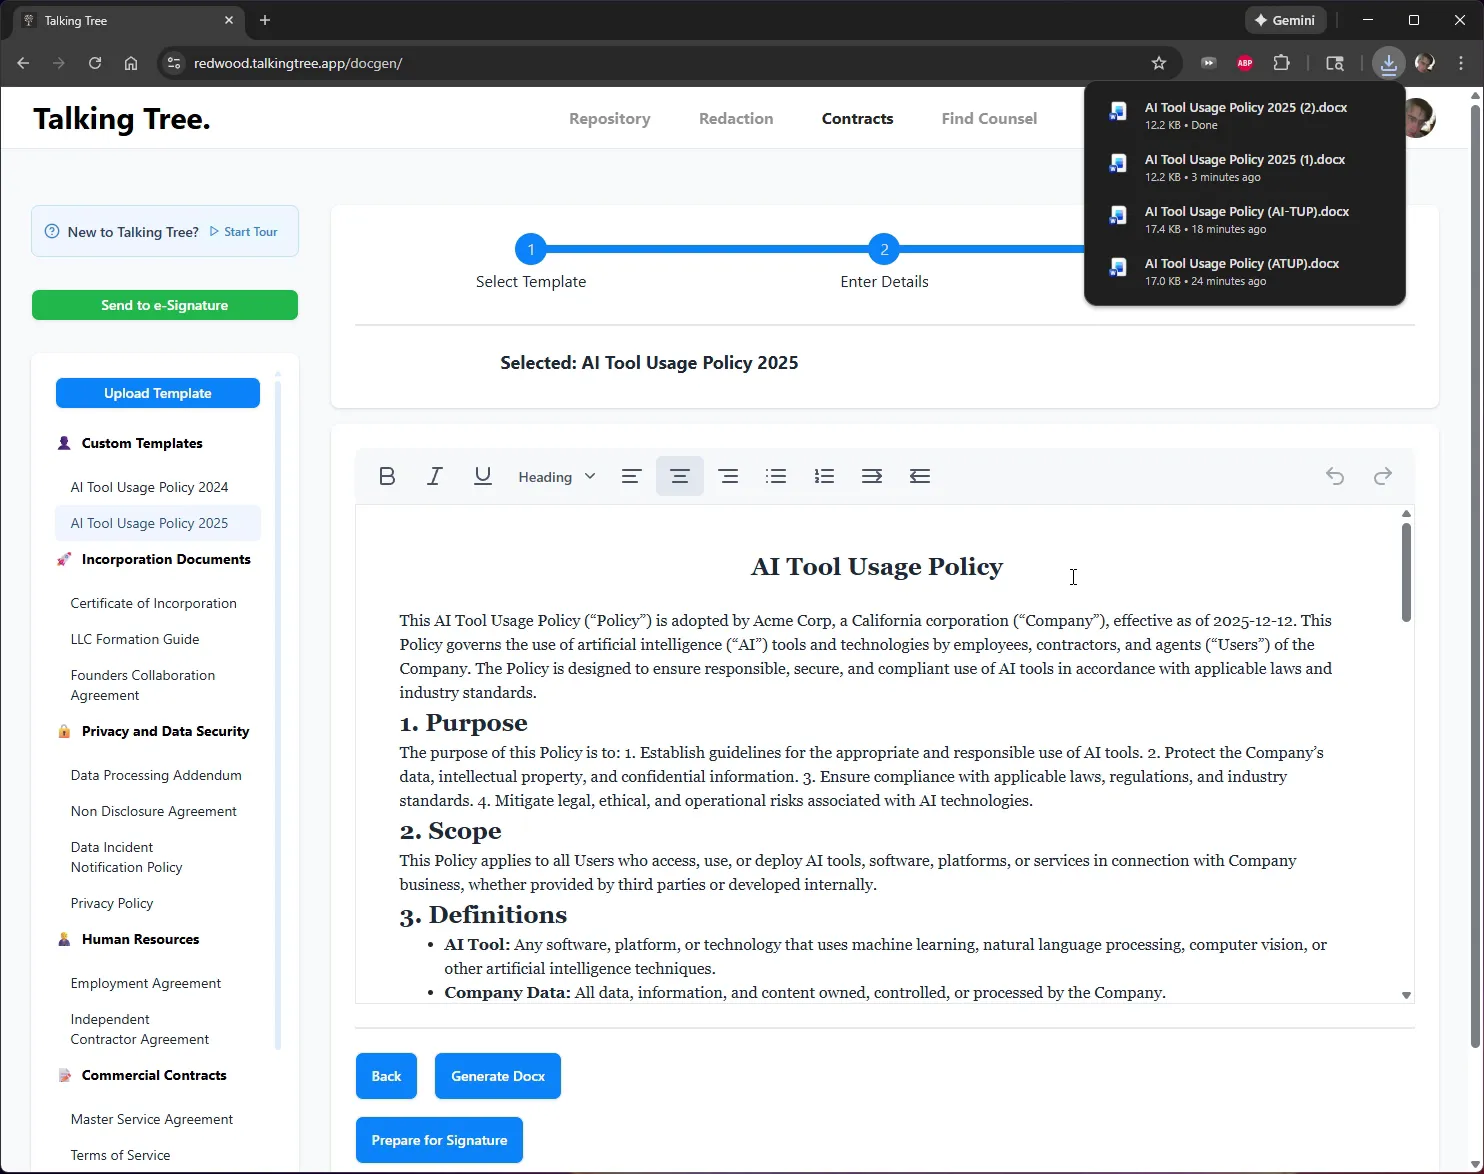
Task: Select Data Incident Notification Policy template
Action: [x=127, y=857]
